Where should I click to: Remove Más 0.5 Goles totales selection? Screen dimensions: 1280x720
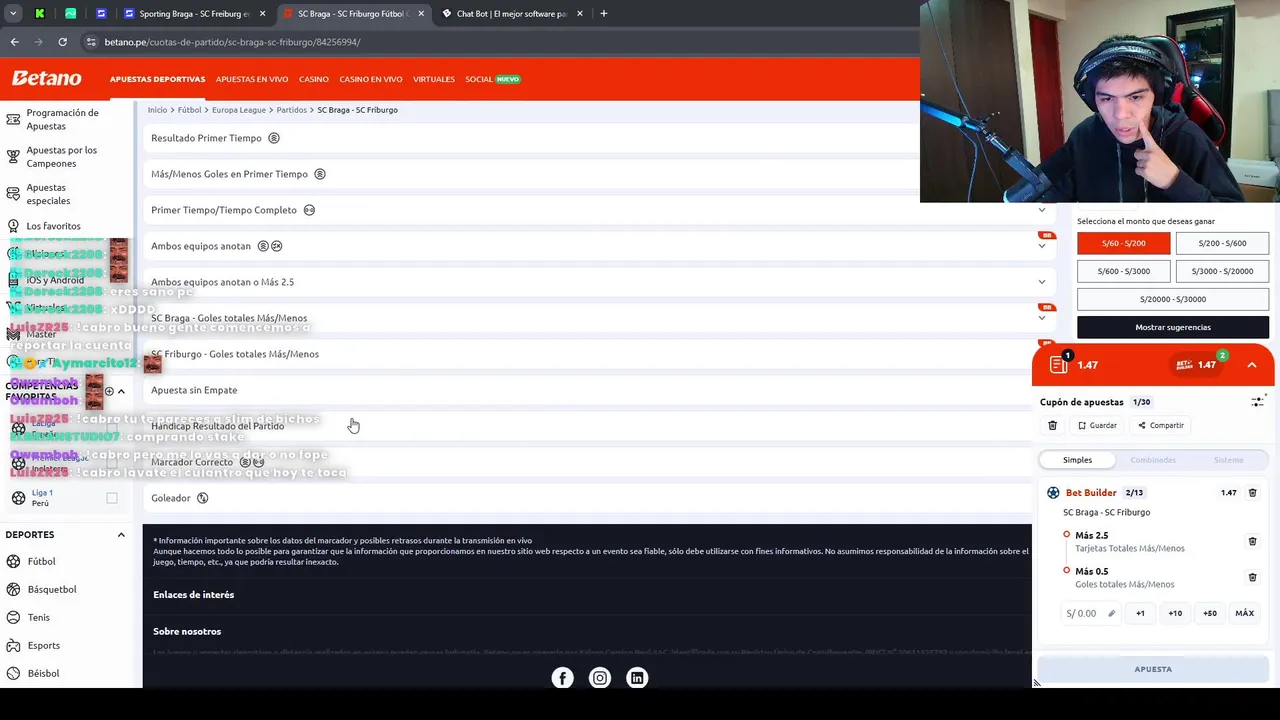[x=1252, y=577]
